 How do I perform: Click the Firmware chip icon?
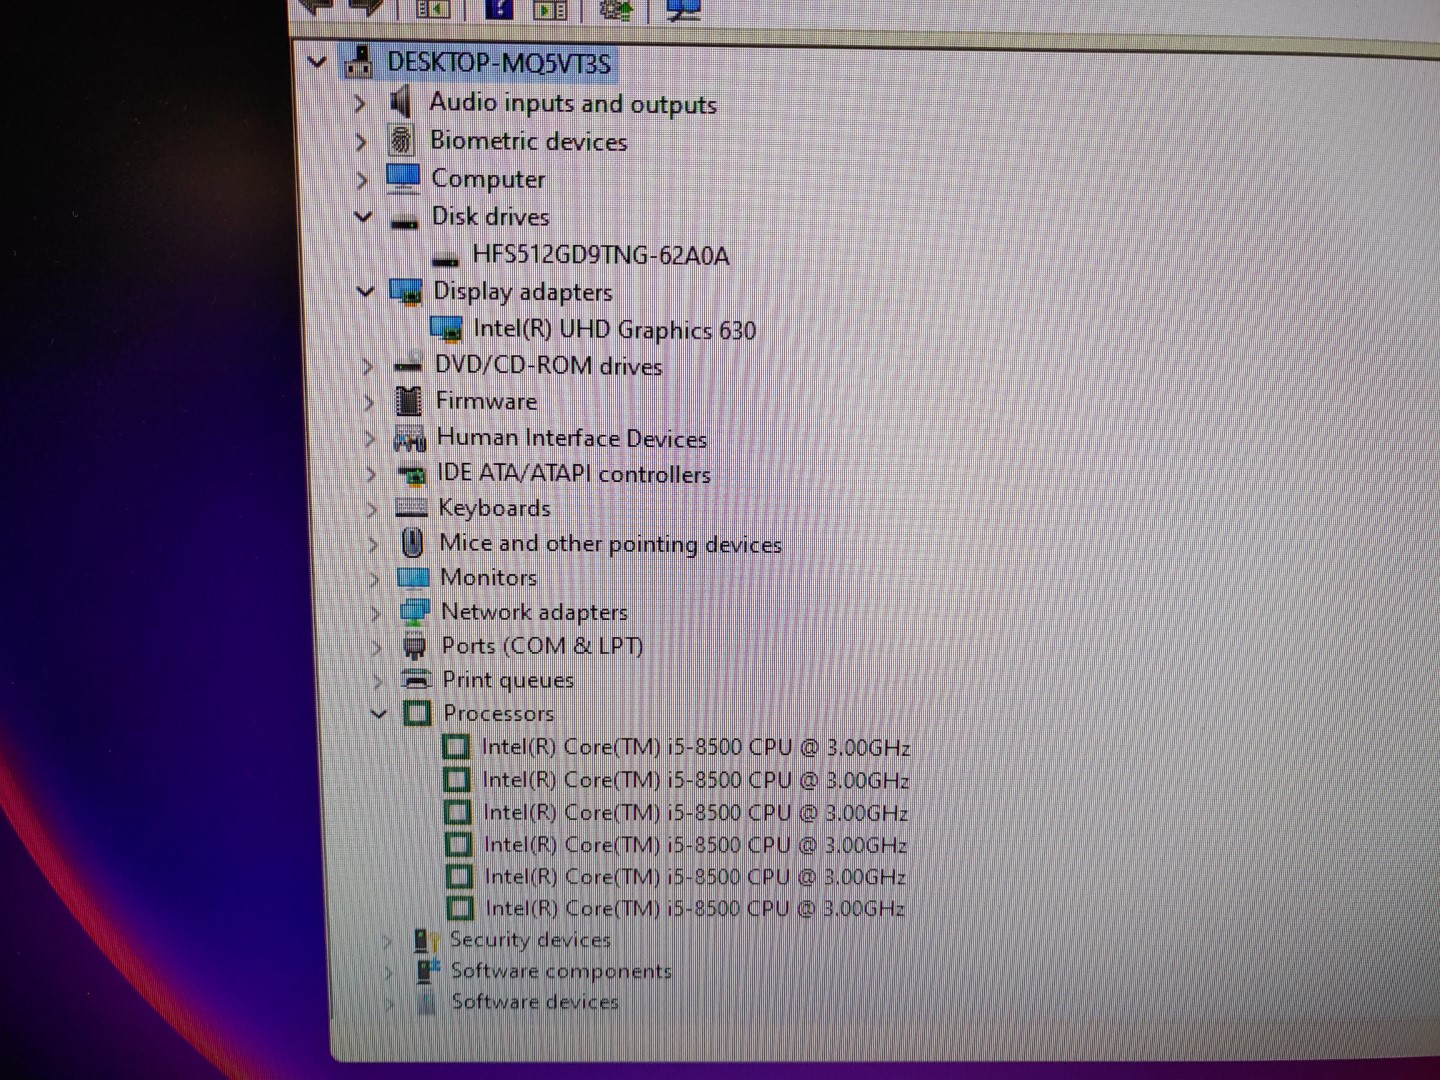(x=409, y=401)
